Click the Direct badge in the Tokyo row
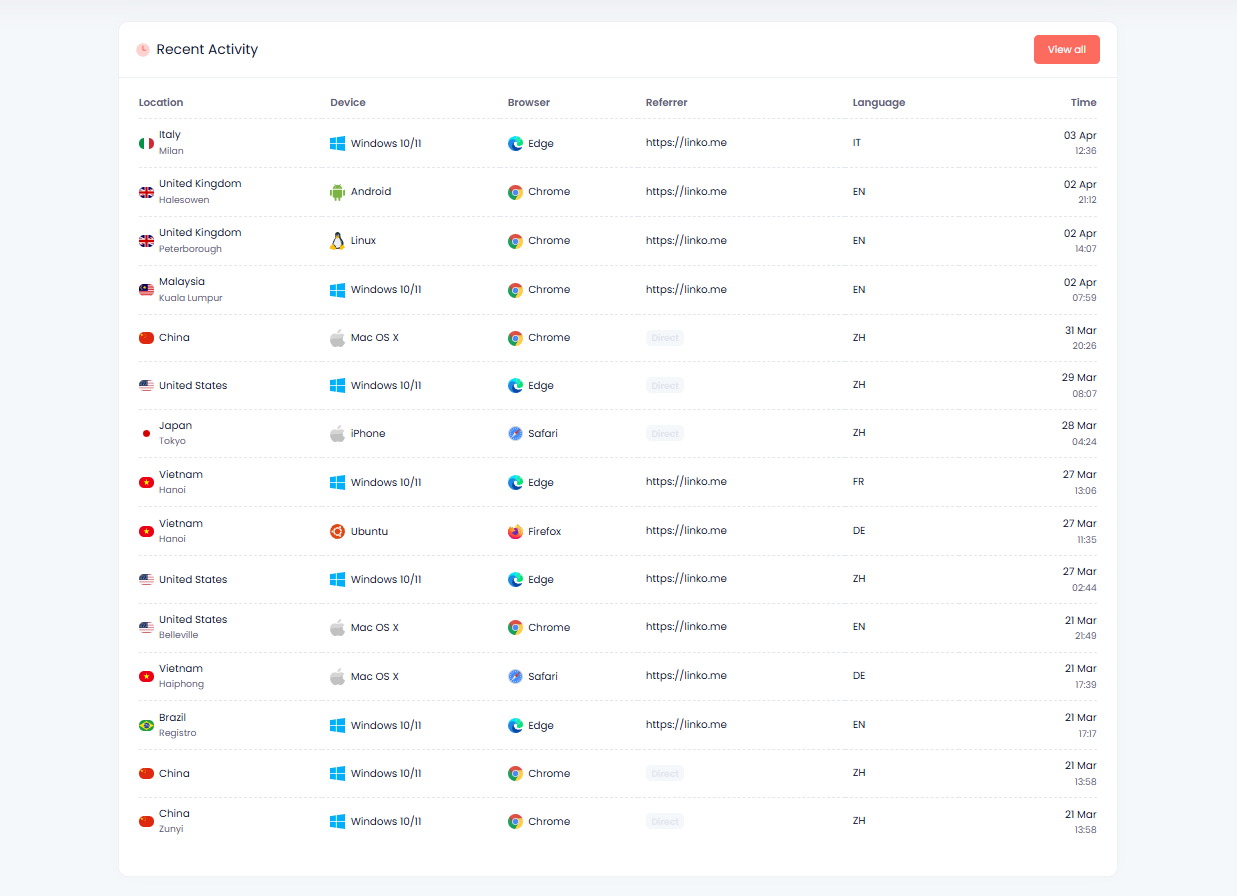Viewport: 1237px width, 896px height. click(x=664, y=433)
